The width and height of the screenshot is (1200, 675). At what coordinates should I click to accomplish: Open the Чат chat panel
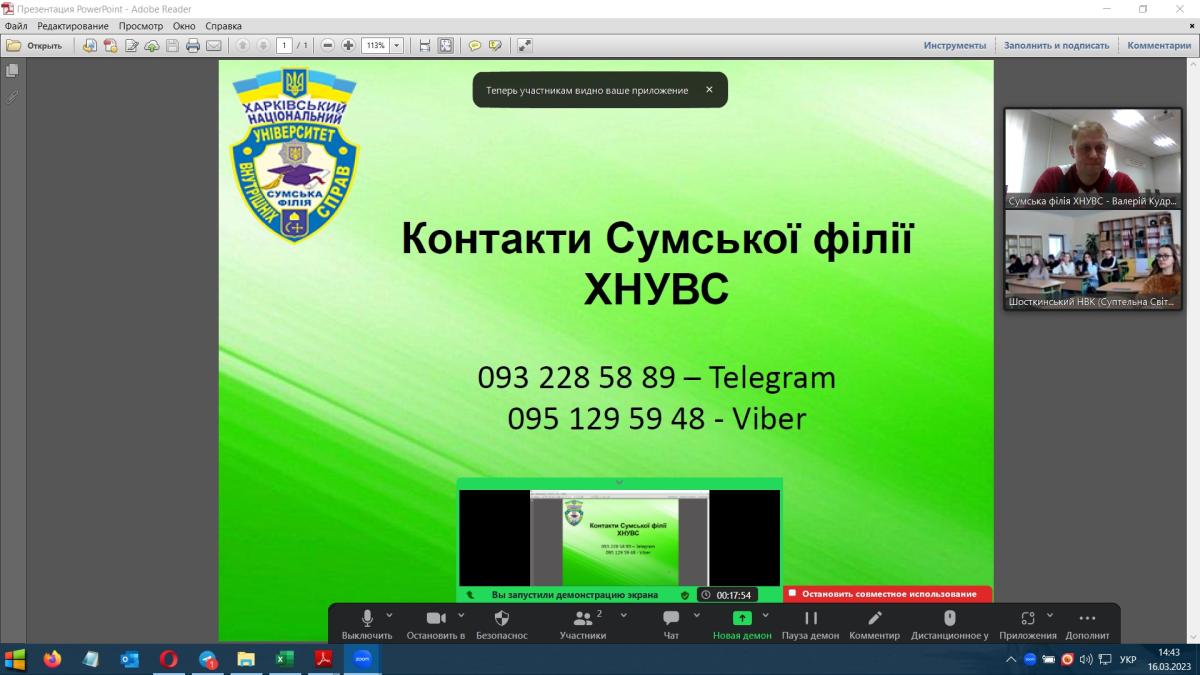[x=671, y=624]
